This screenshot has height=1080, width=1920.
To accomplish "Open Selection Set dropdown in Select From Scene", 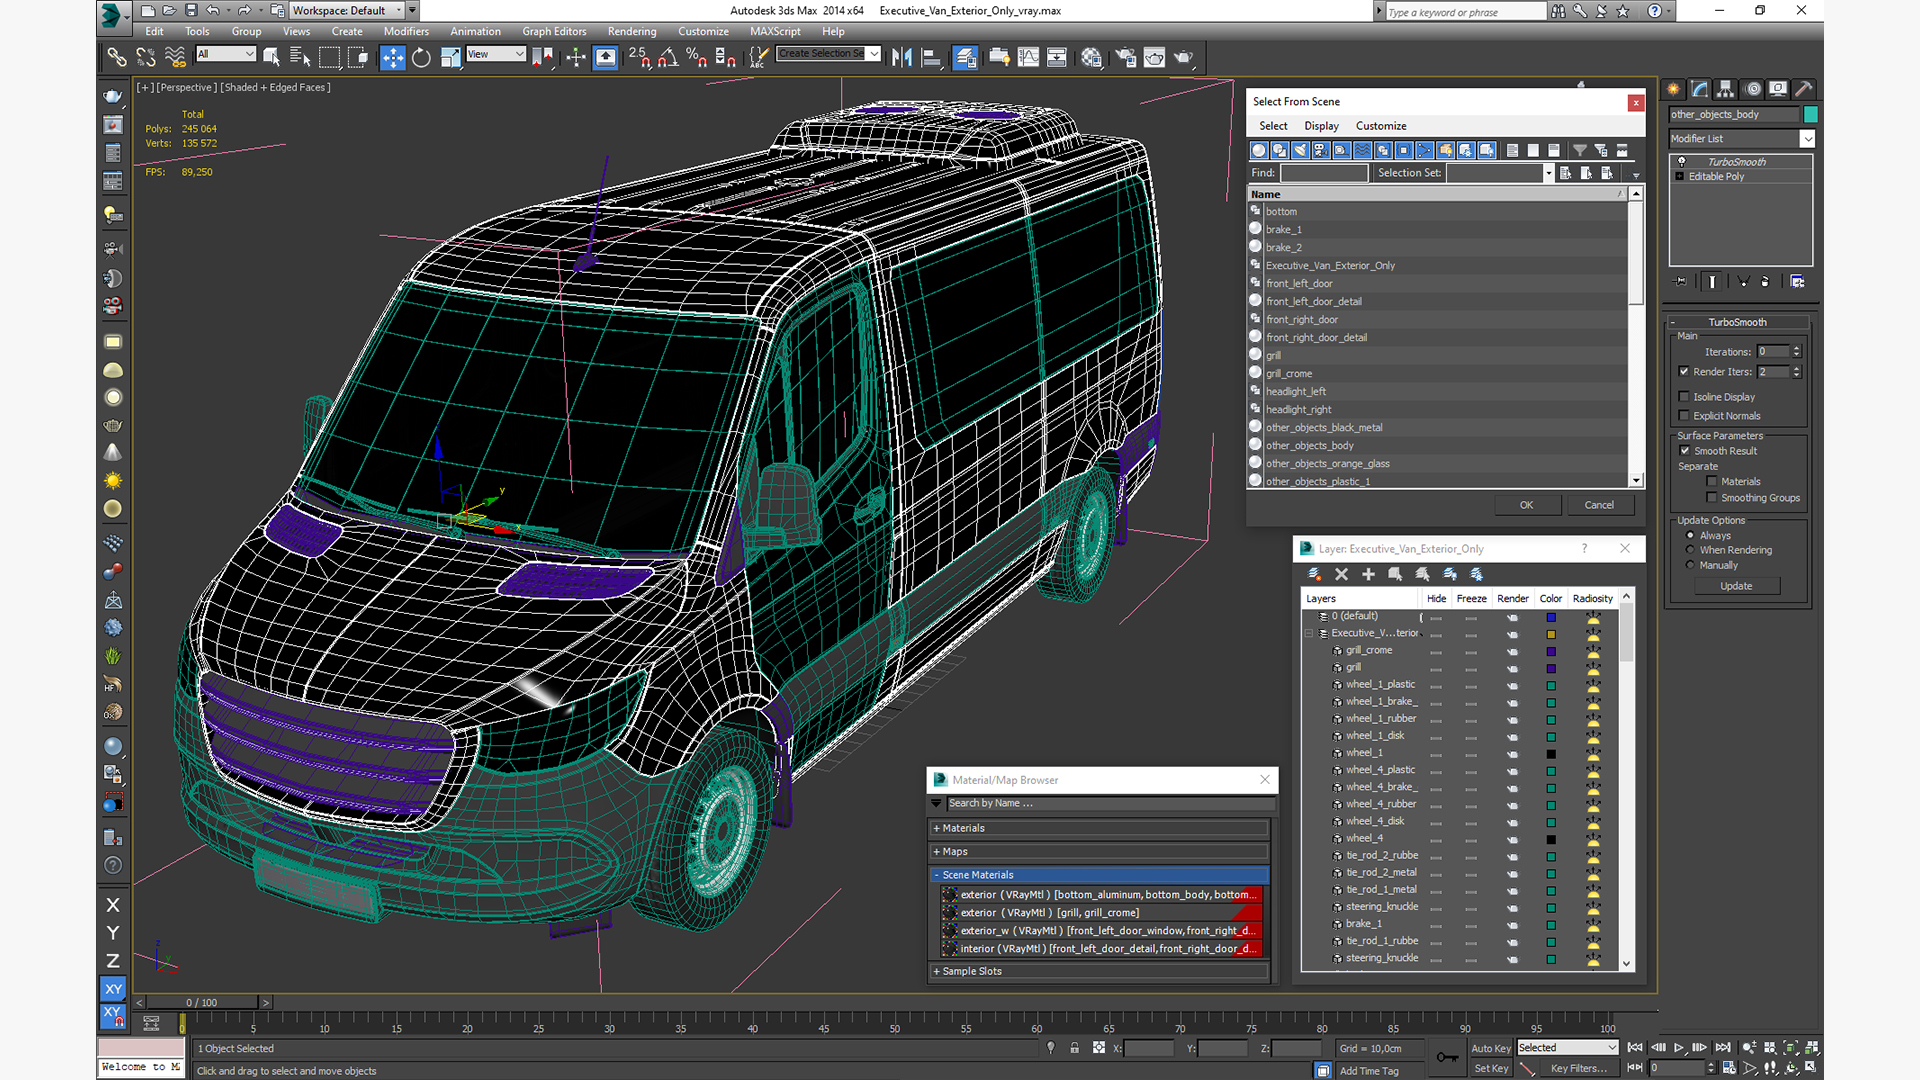I will [x=1548, y=173].
